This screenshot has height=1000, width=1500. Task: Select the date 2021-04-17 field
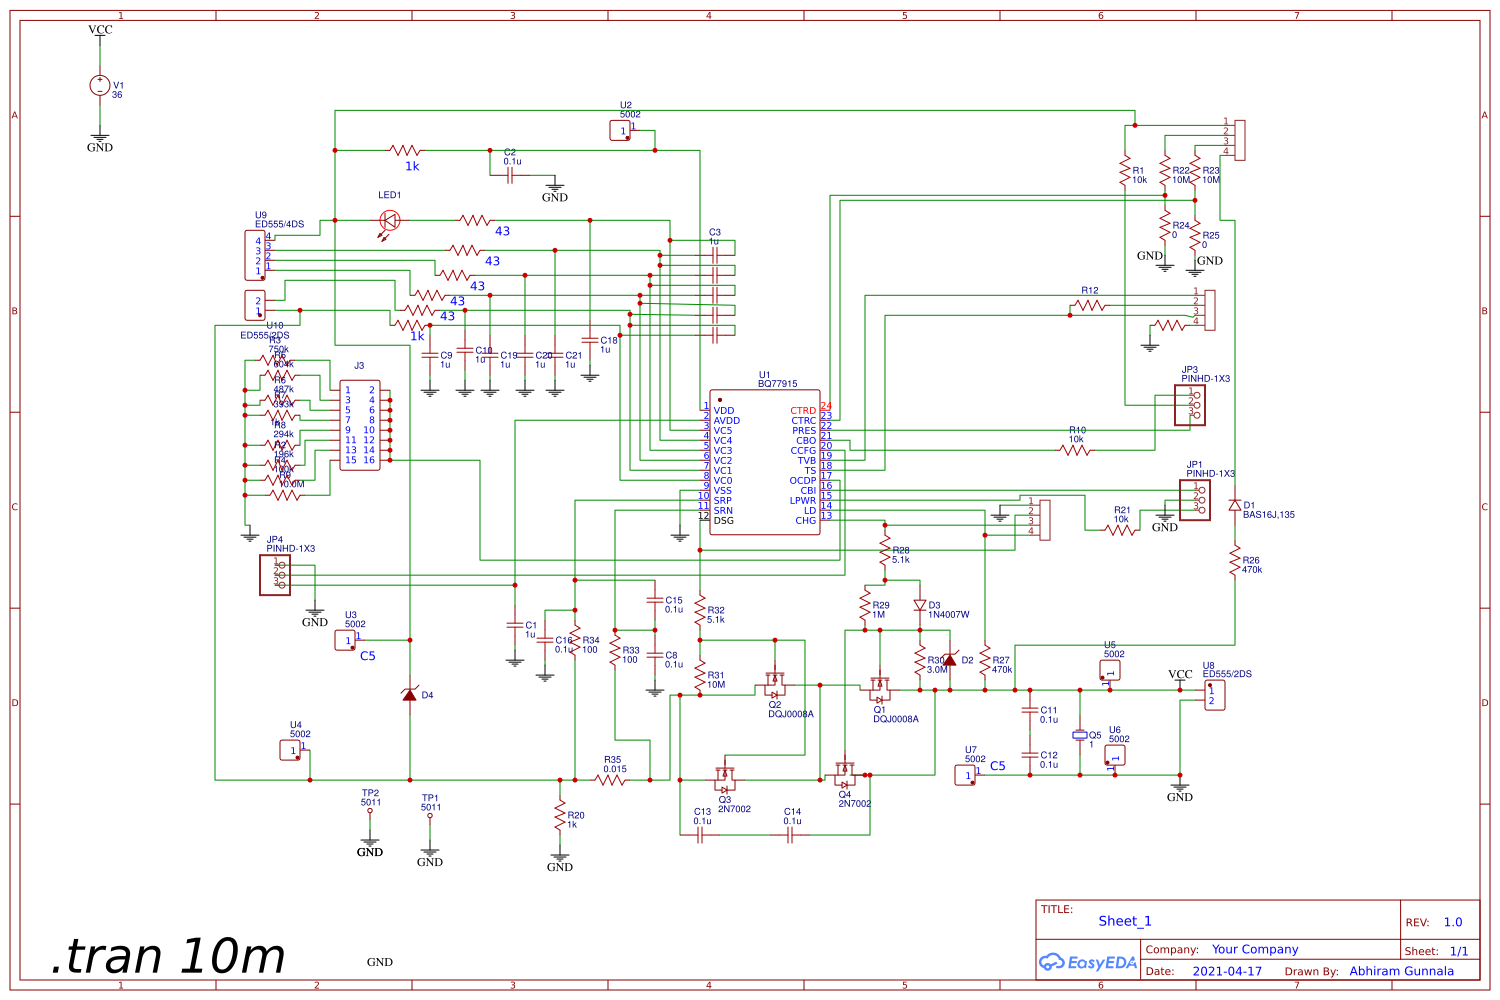1227,970
